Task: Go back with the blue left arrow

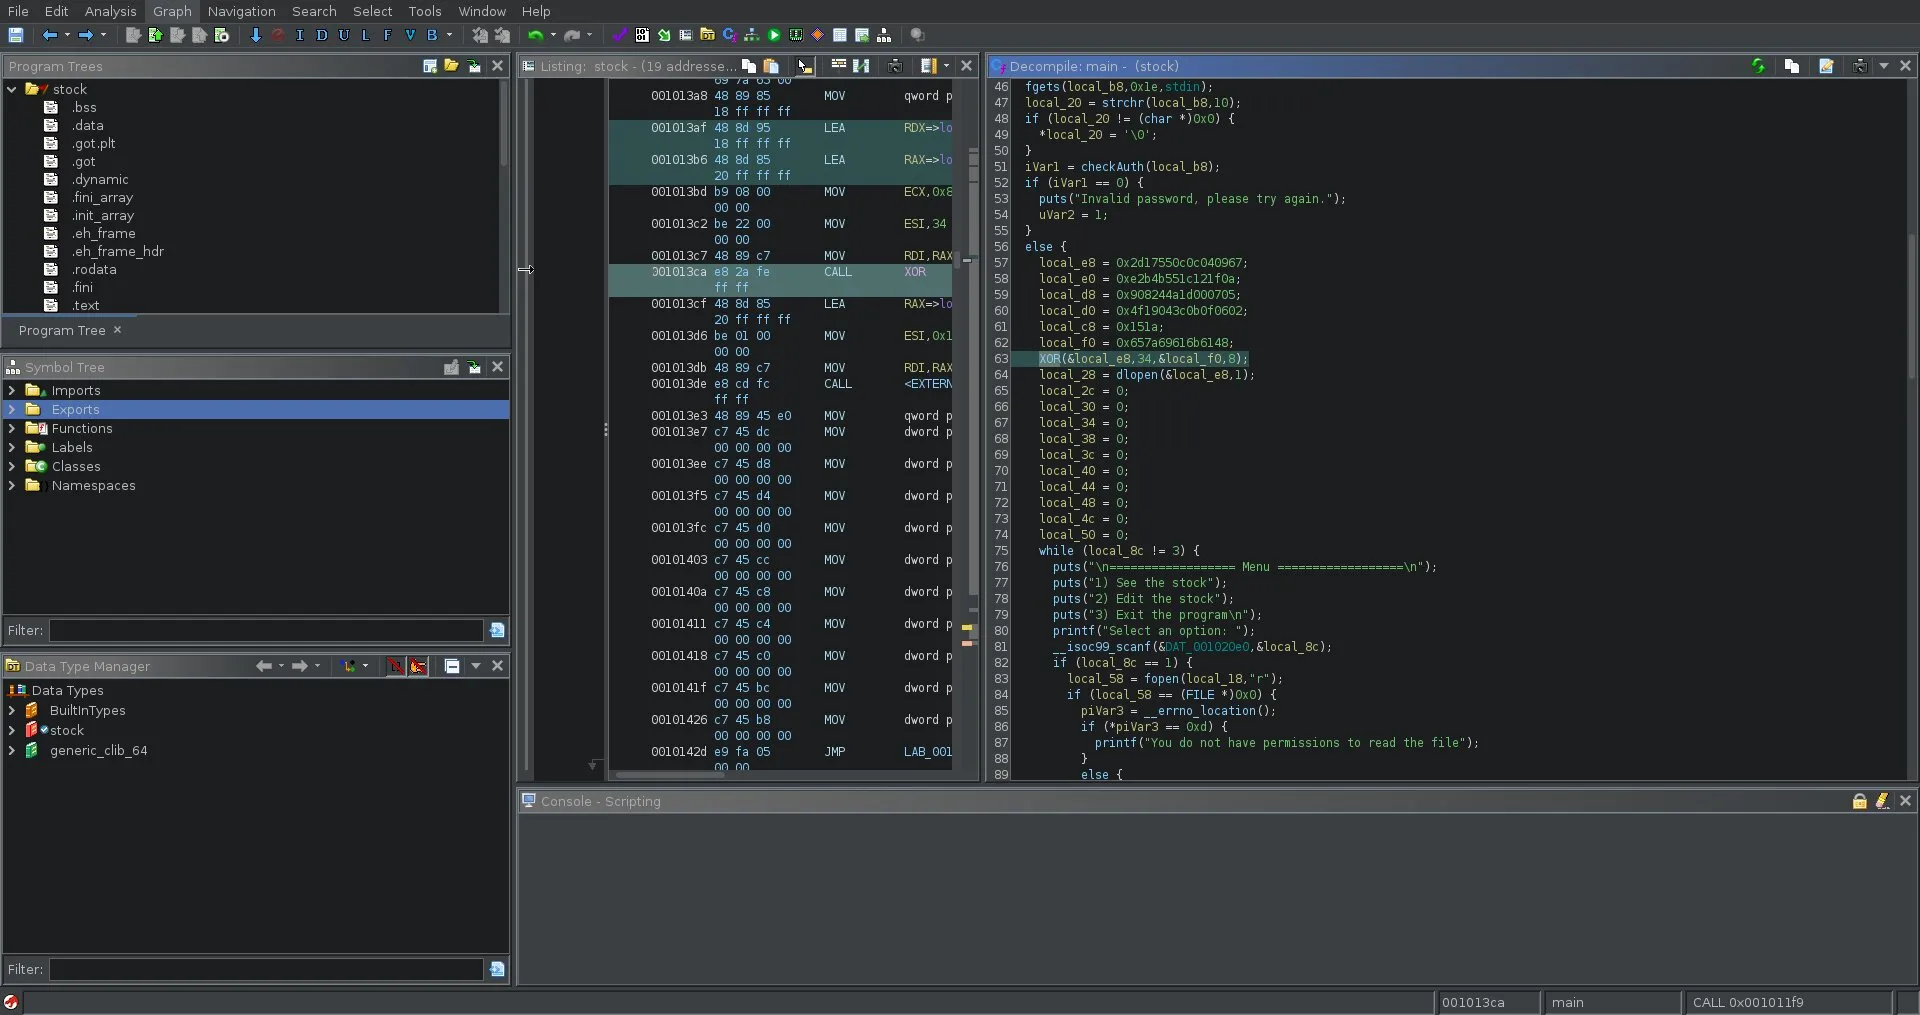Action: 50,35
